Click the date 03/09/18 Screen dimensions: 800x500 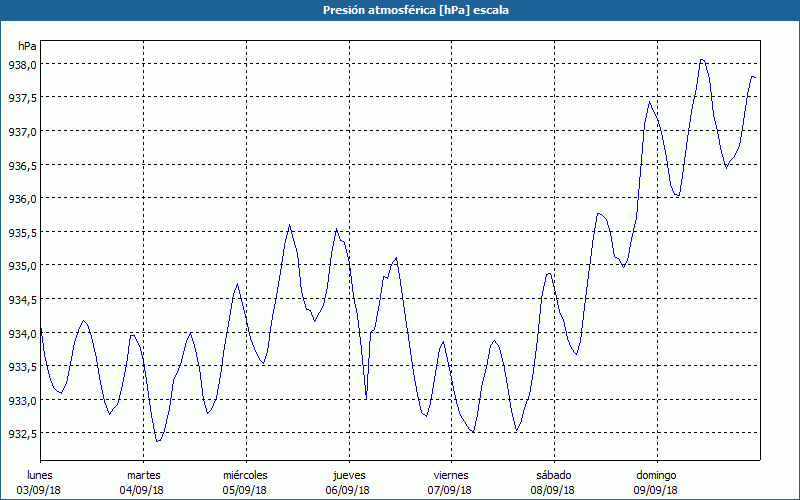[x=39, y=490]
